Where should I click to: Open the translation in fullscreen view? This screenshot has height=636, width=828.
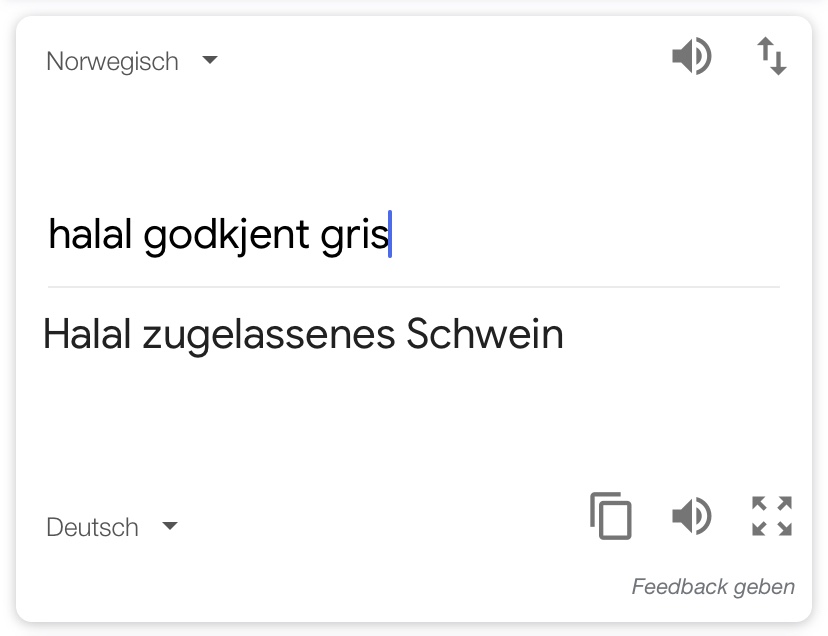(x=771, y=516)
